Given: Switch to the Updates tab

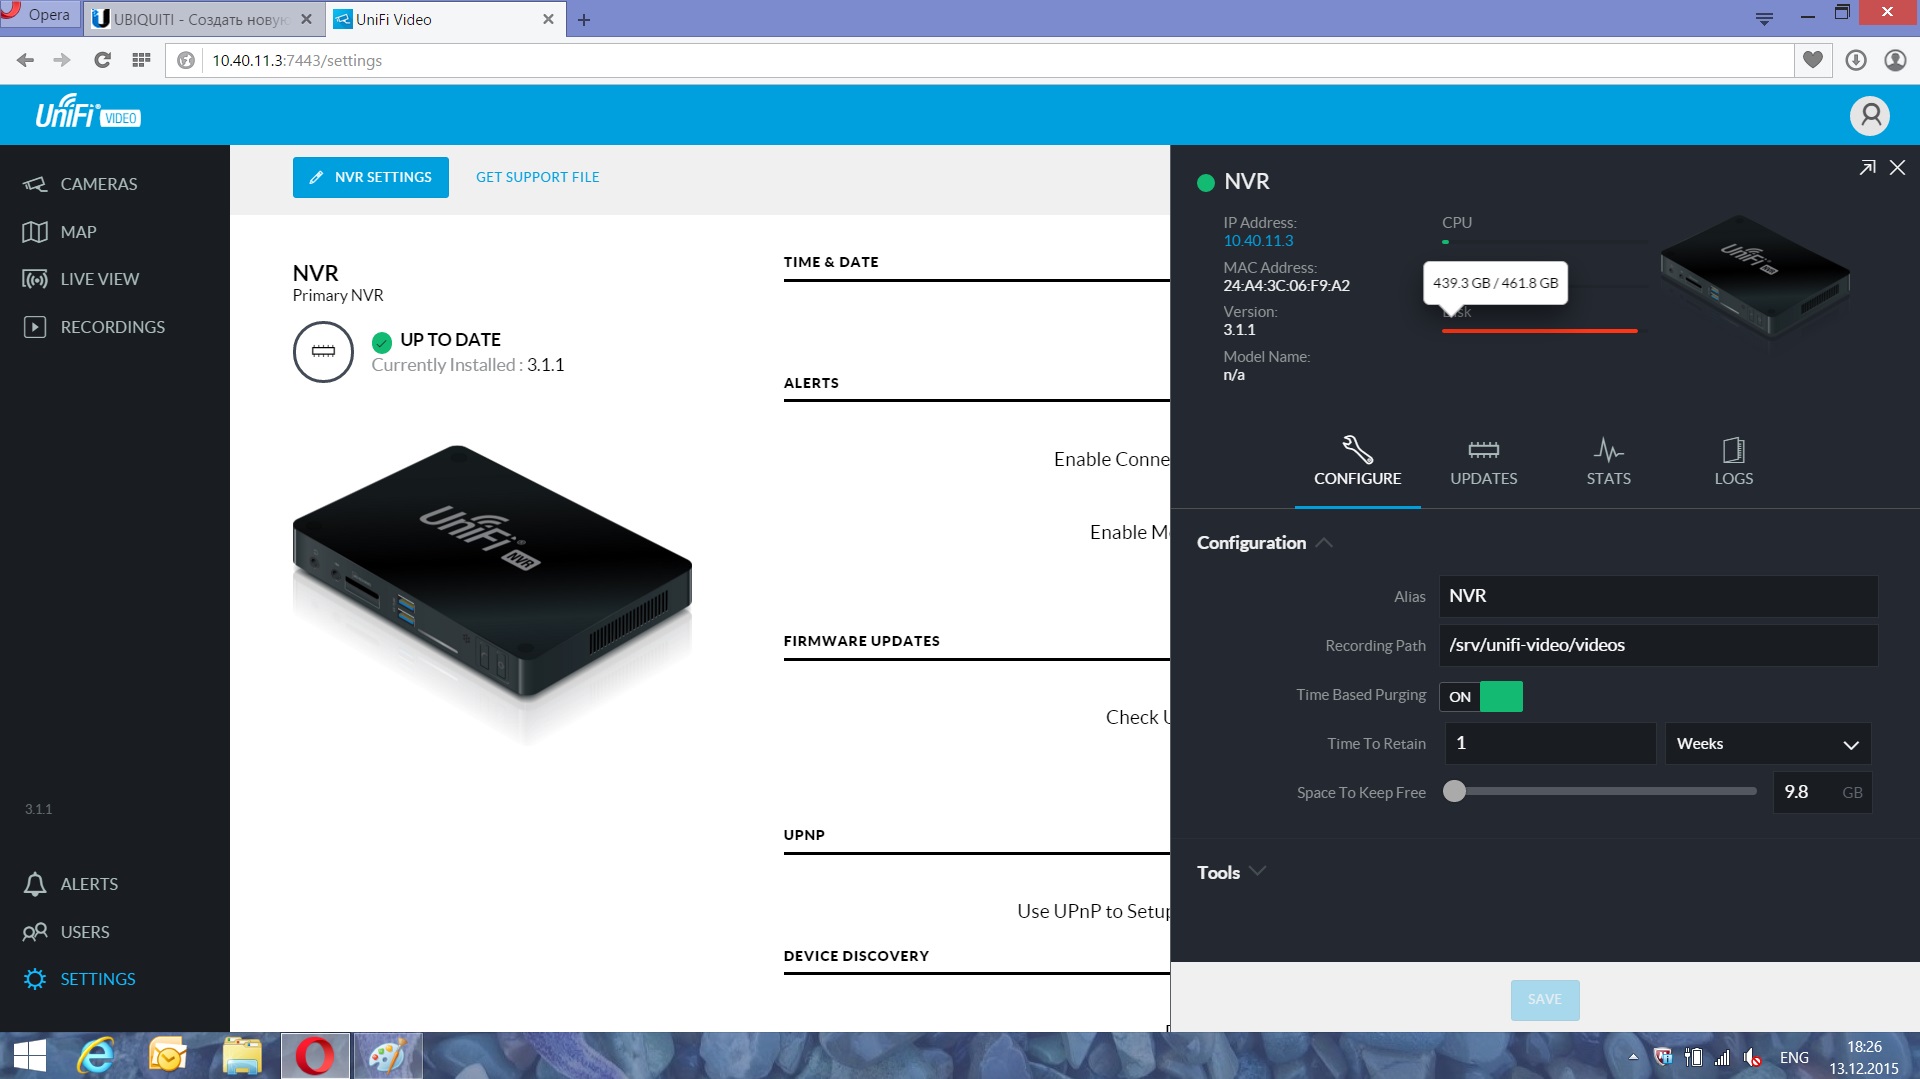Looking at the screenshot, I should pyautogui.click(x=1483, y=462).
